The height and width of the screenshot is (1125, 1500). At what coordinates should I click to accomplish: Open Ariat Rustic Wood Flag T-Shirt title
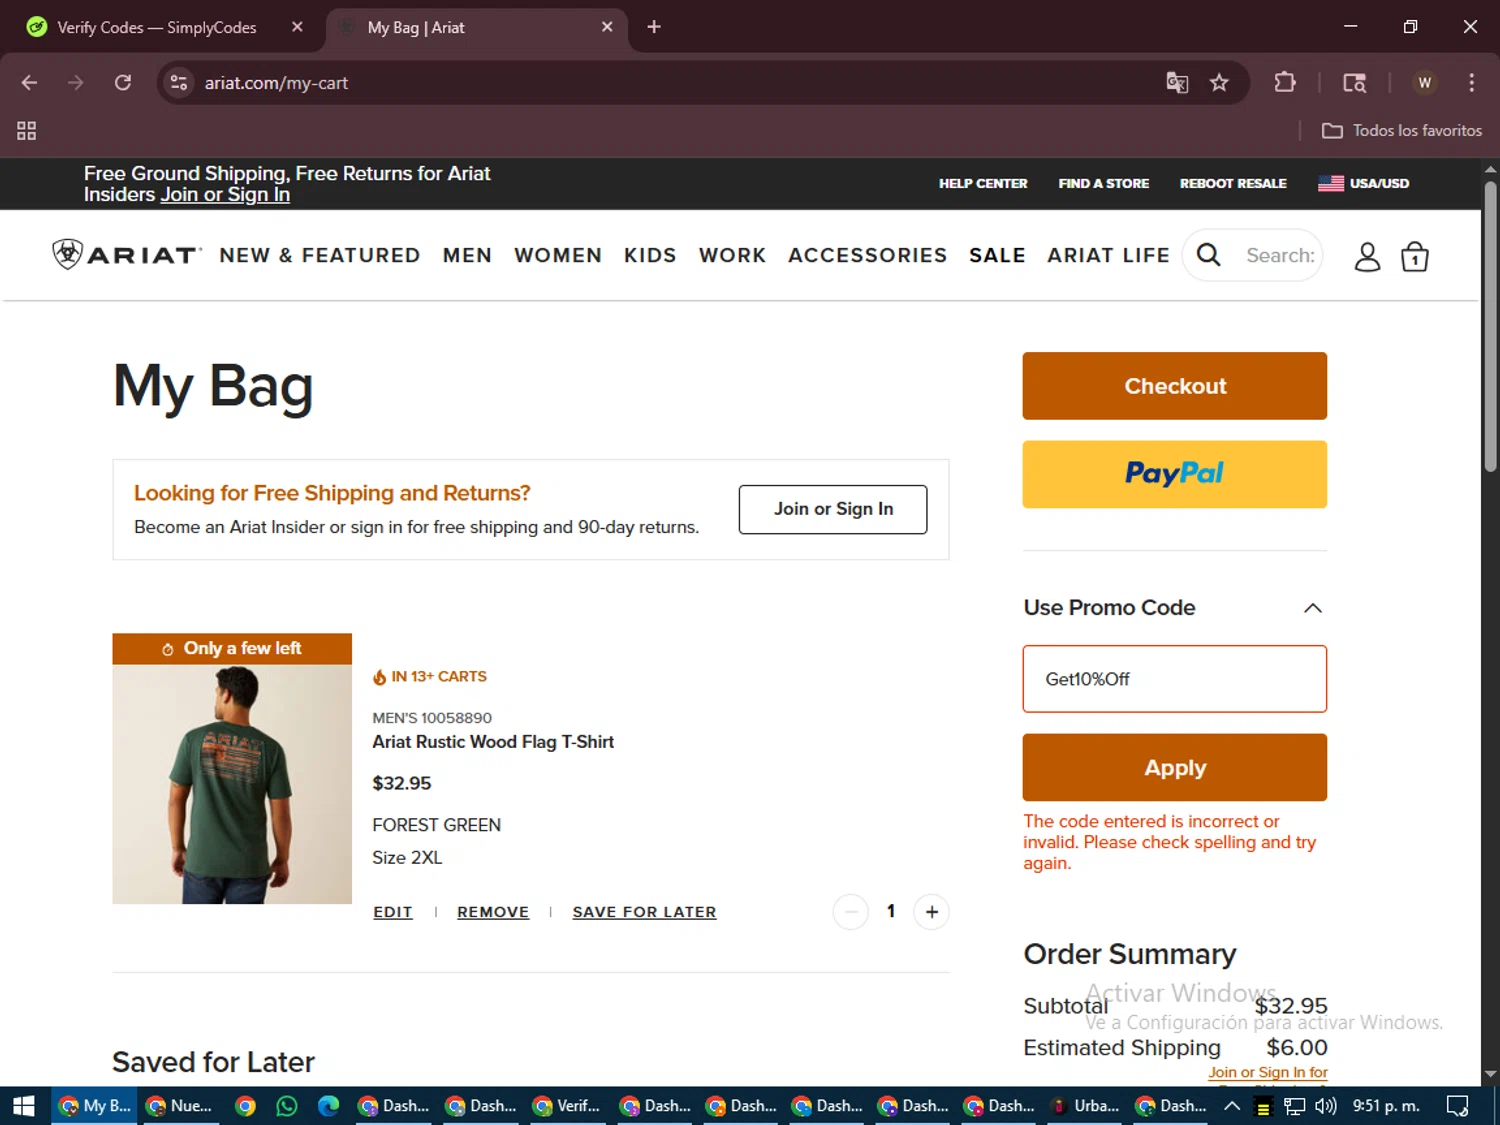pos(493,742)
